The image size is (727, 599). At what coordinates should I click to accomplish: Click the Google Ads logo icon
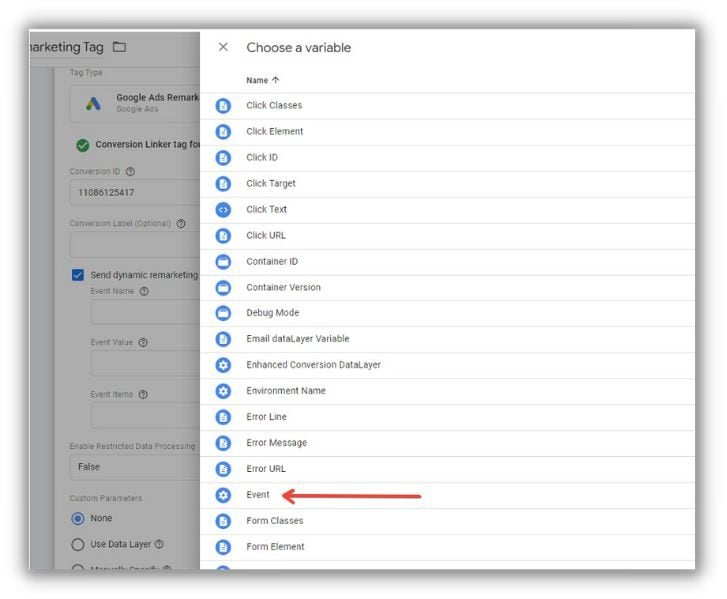click(93, 103)
